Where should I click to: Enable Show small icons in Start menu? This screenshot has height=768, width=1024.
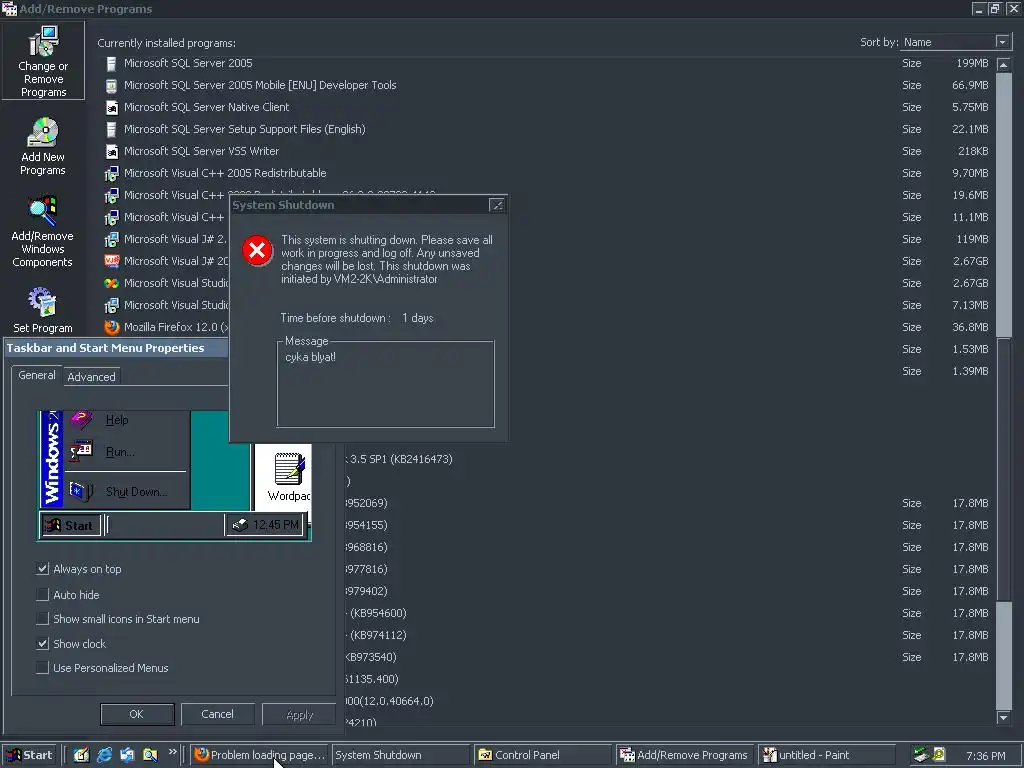pos(42,618)
